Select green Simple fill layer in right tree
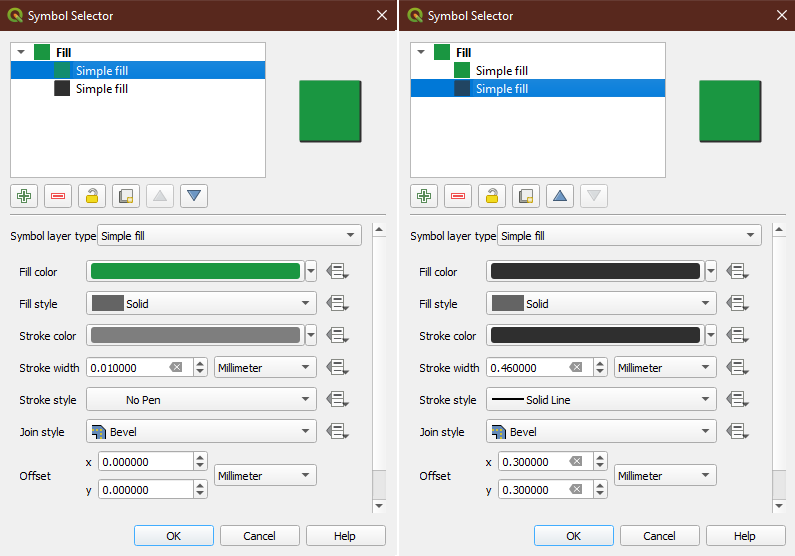 point(538,70)
